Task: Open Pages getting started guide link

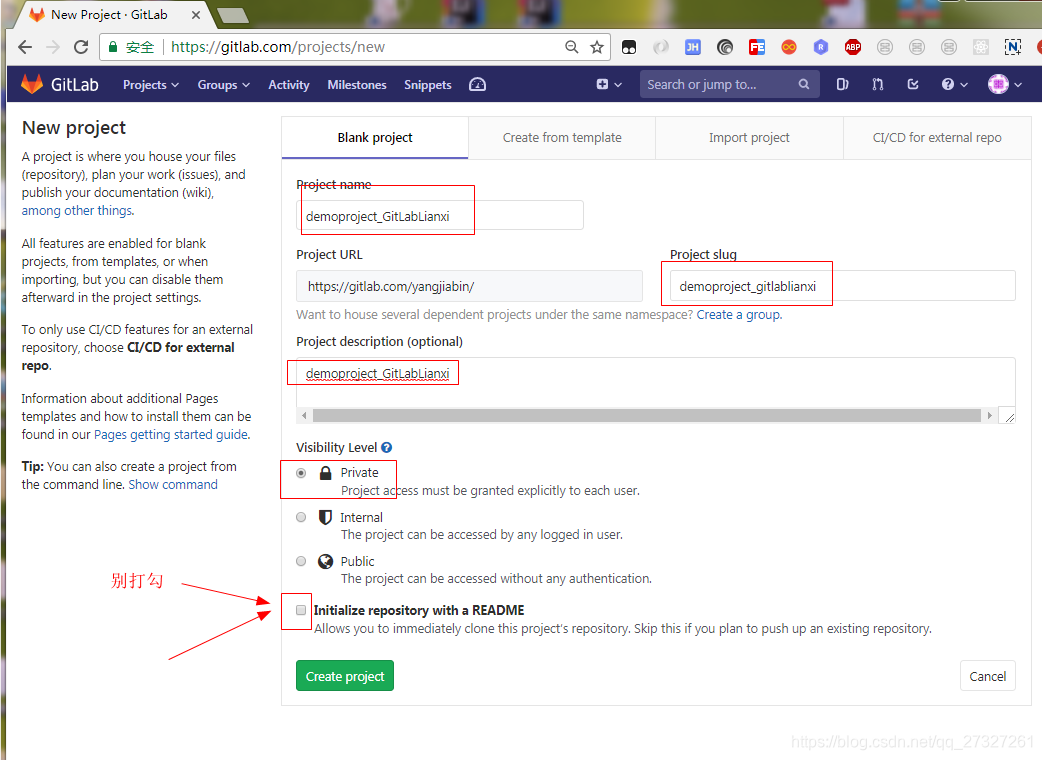Action: (171, 434)
